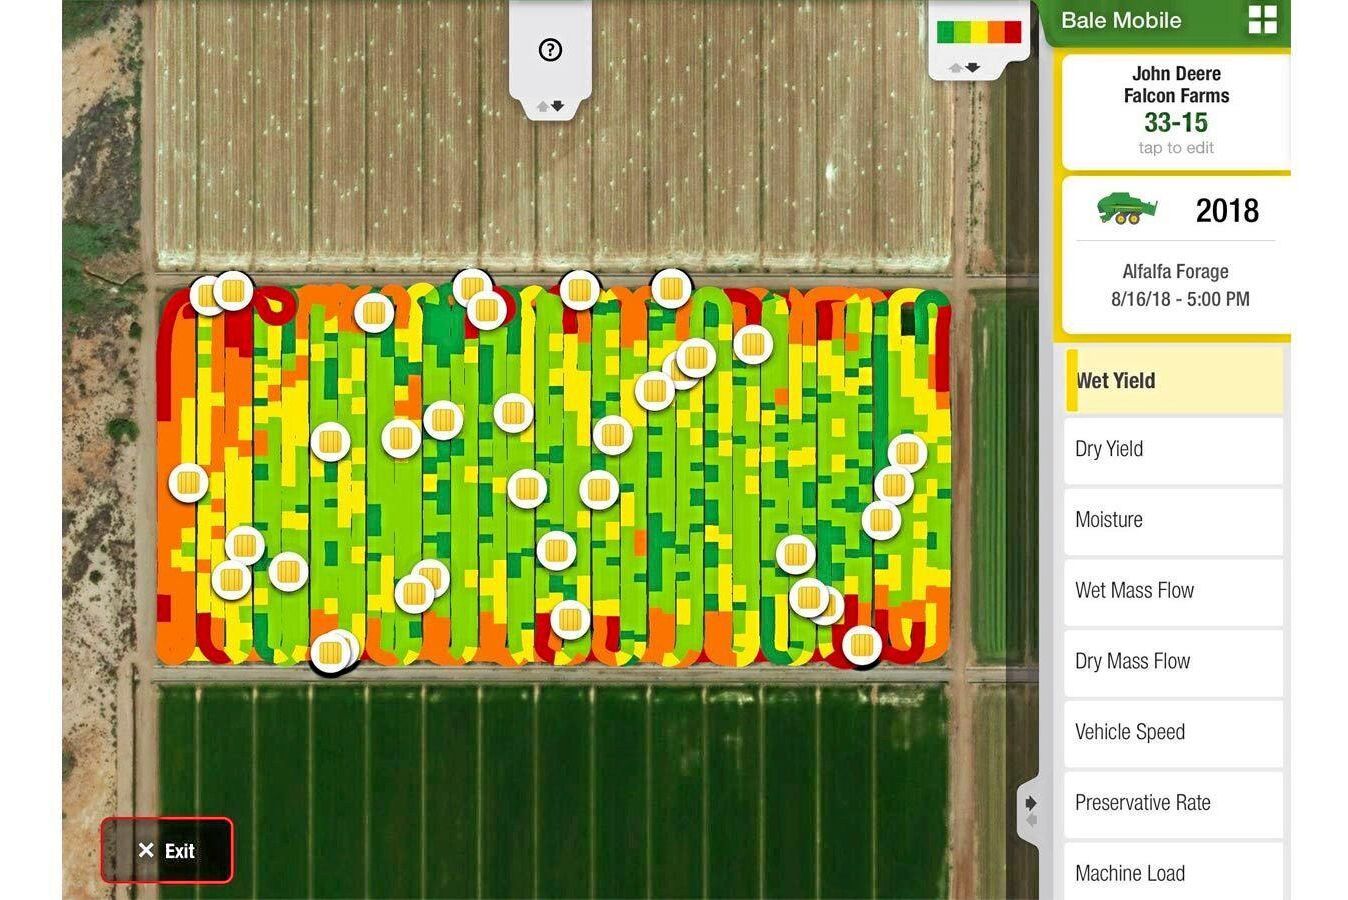
Task: Show the Moisture layer
Action: point(1174,521)
